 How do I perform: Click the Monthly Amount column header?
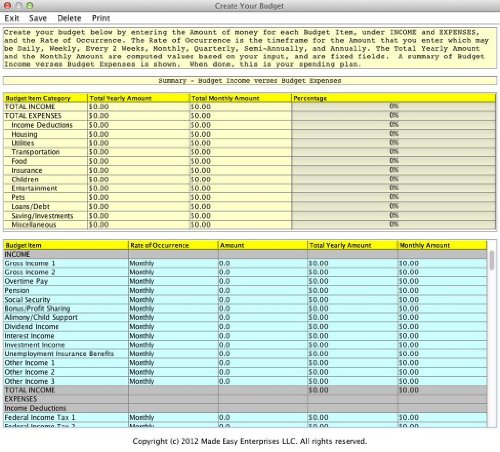442,245
